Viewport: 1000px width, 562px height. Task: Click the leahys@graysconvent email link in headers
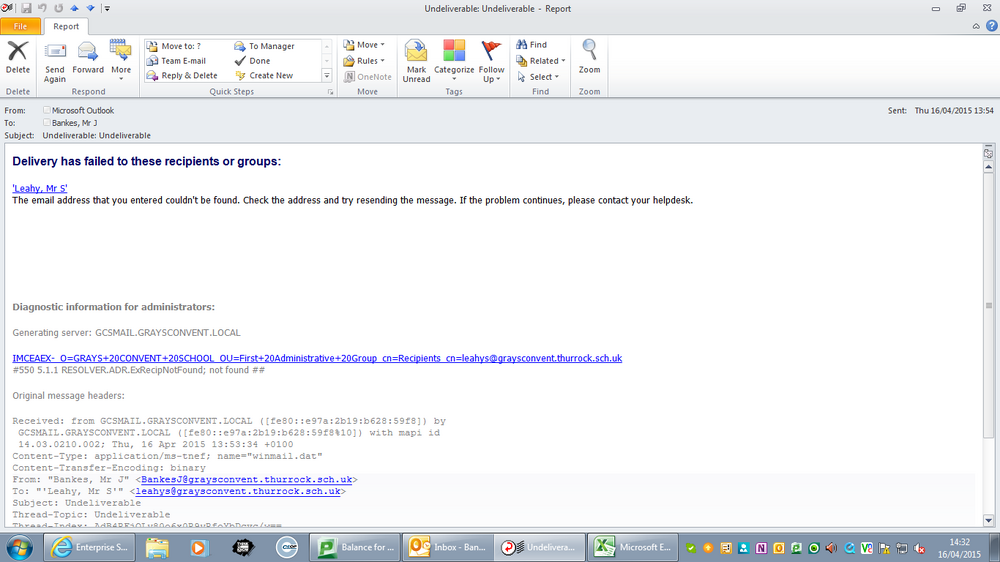(238, 491)
